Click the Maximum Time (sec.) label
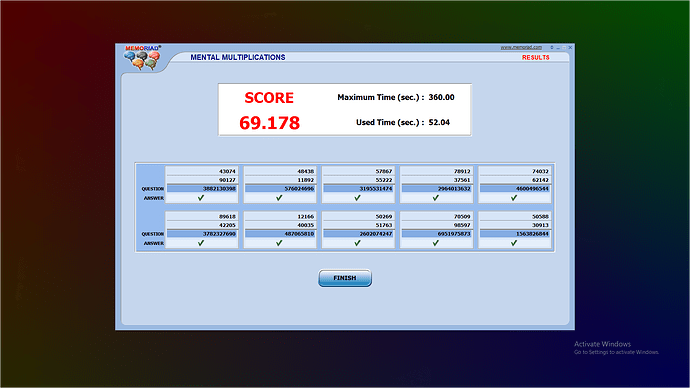The image size is (690, 388). click(x=381, y=97)
